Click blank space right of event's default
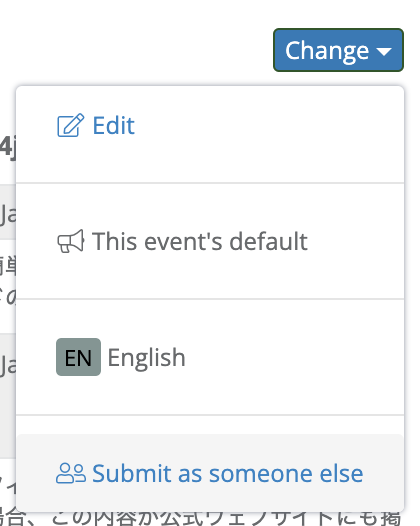This screenshot has width=420, height=526. [x=356, y=241]
